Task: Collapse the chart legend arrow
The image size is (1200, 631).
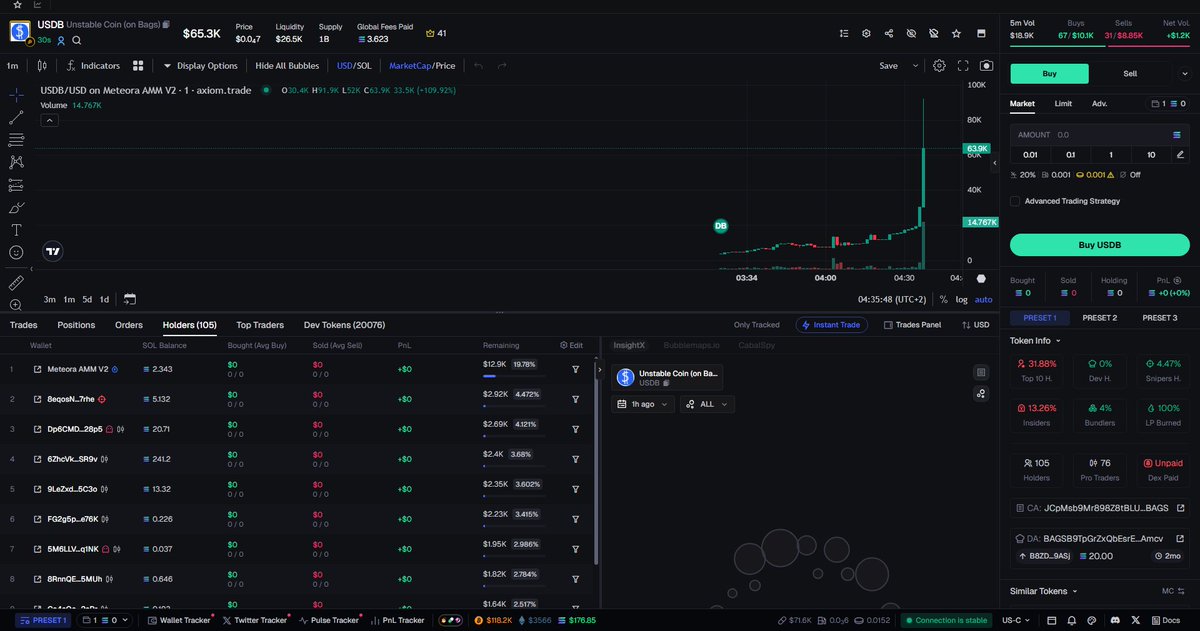Action: [x=49, y=120]
